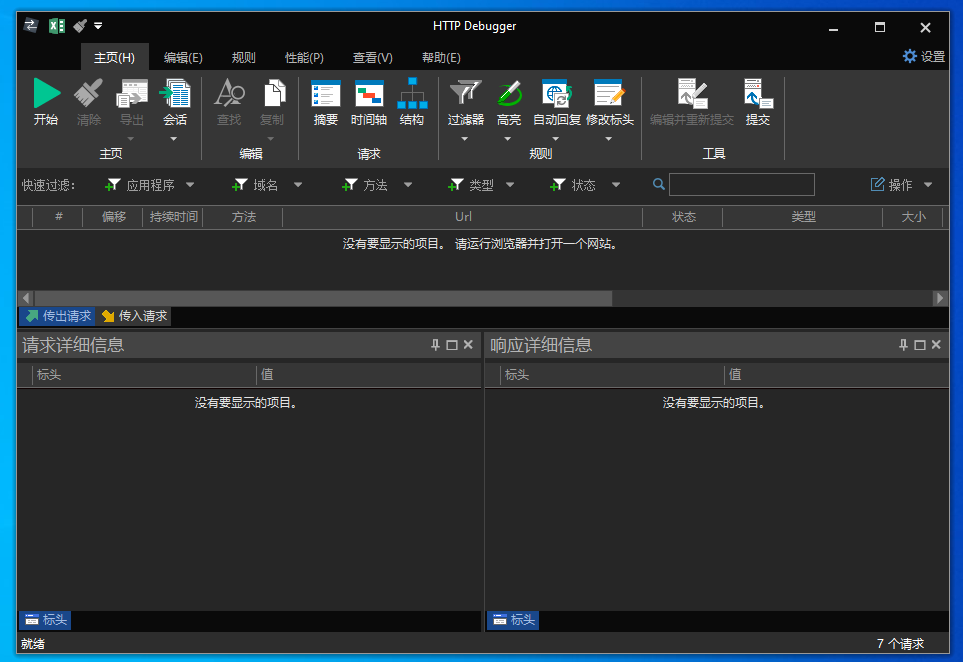Viewport: 963px width, 662px height.
Task: Open the 过滤器 filter dropdown
Action: click(x=465, y=139)
